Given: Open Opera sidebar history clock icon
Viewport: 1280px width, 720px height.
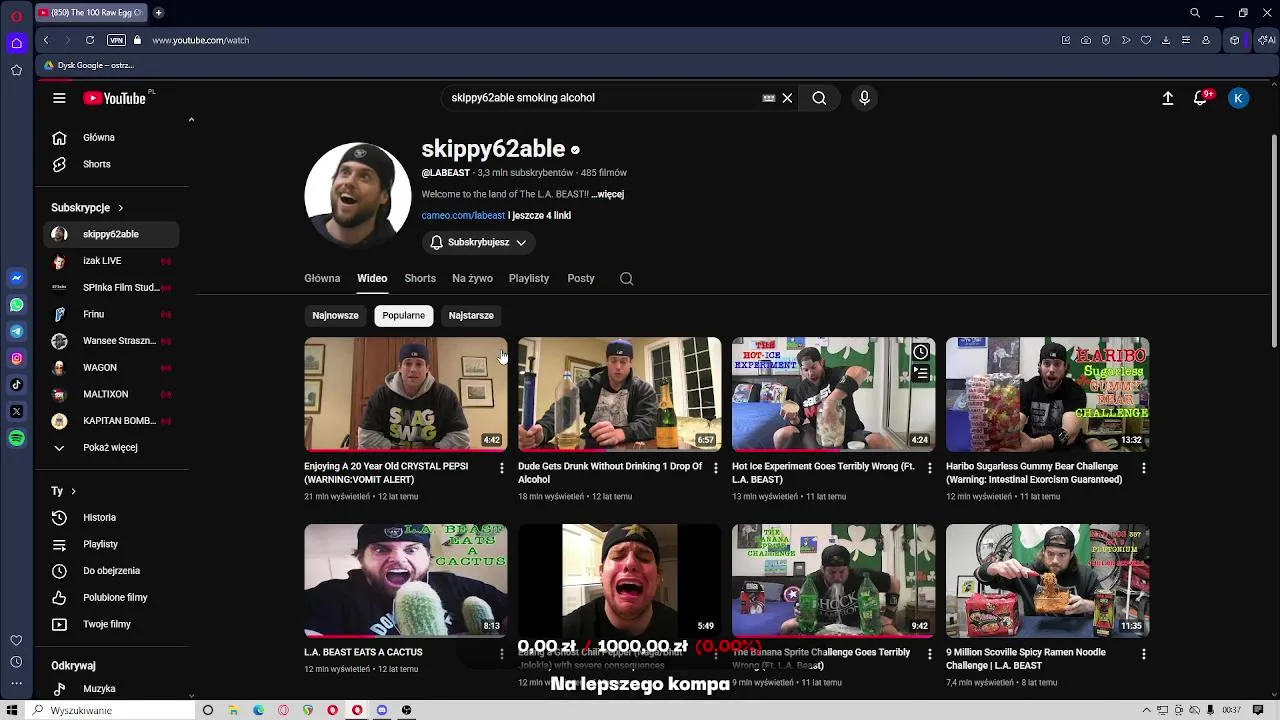Looking at the screenshot, I should (x=16, y=662).
